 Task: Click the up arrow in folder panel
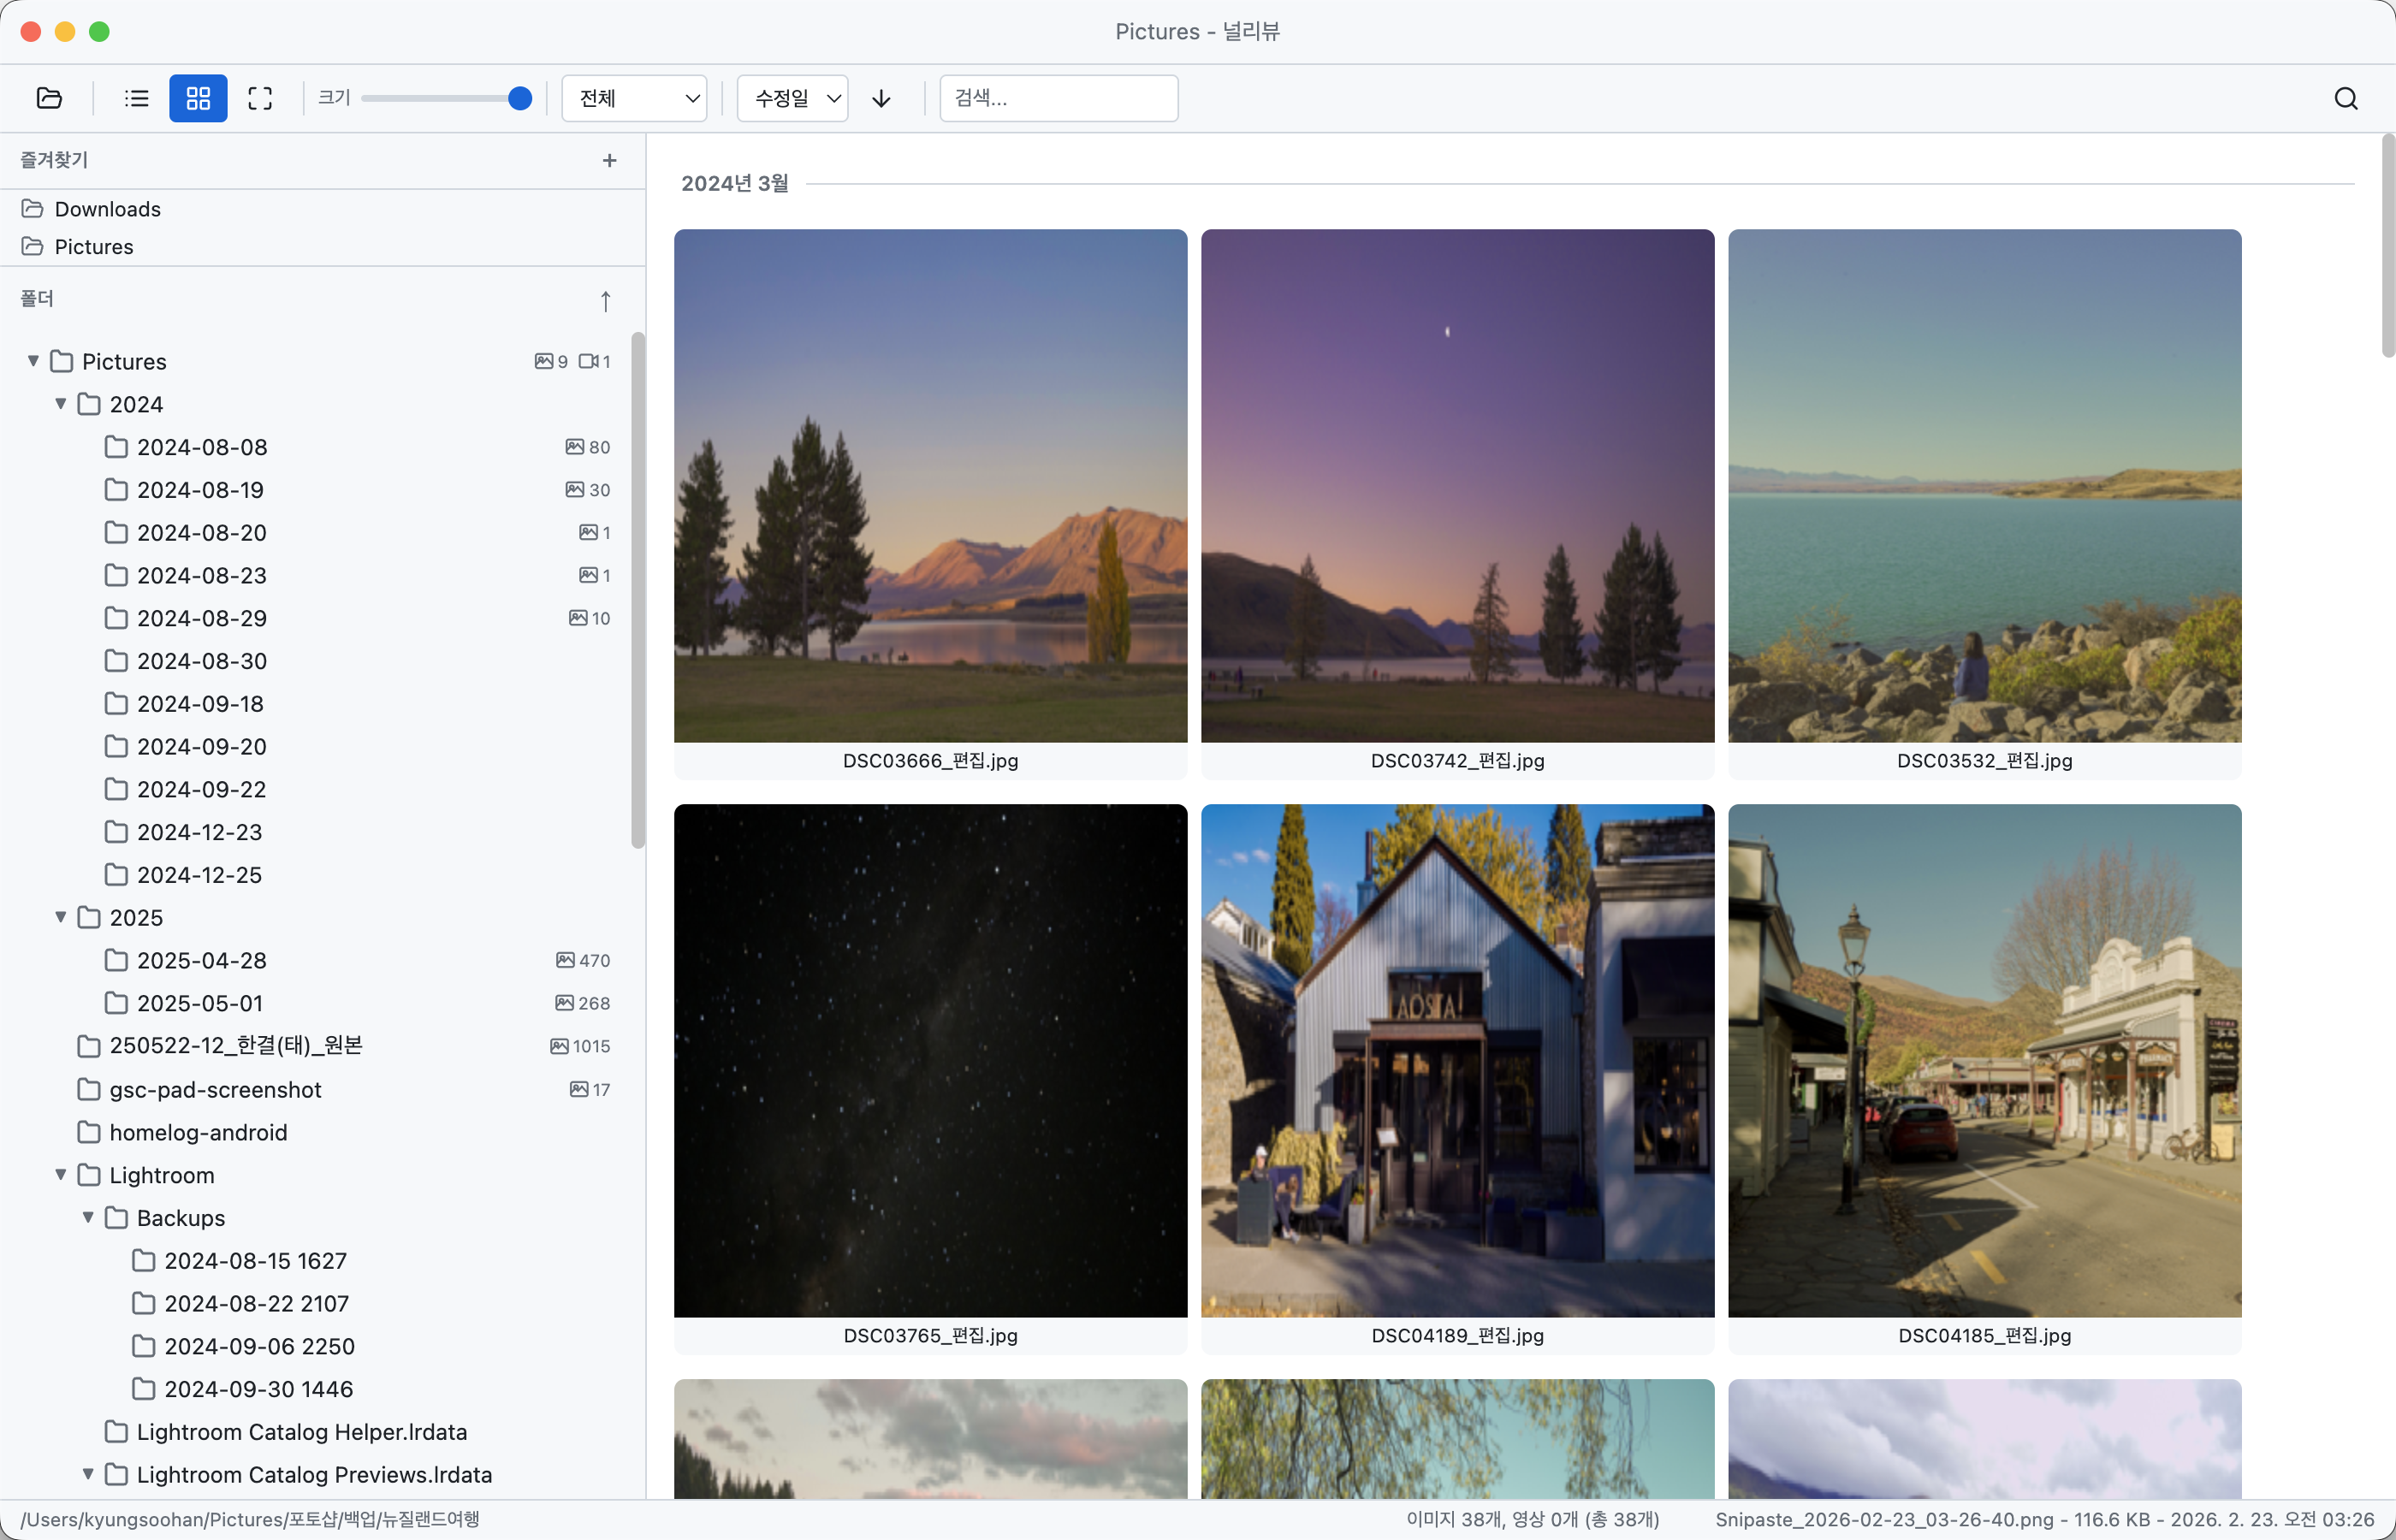click(x=605, y=301)
